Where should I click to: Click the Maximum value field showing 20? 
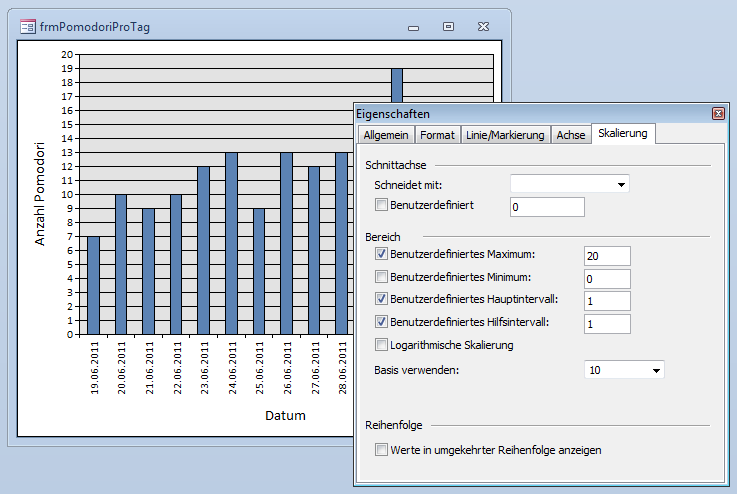[607, 256]
